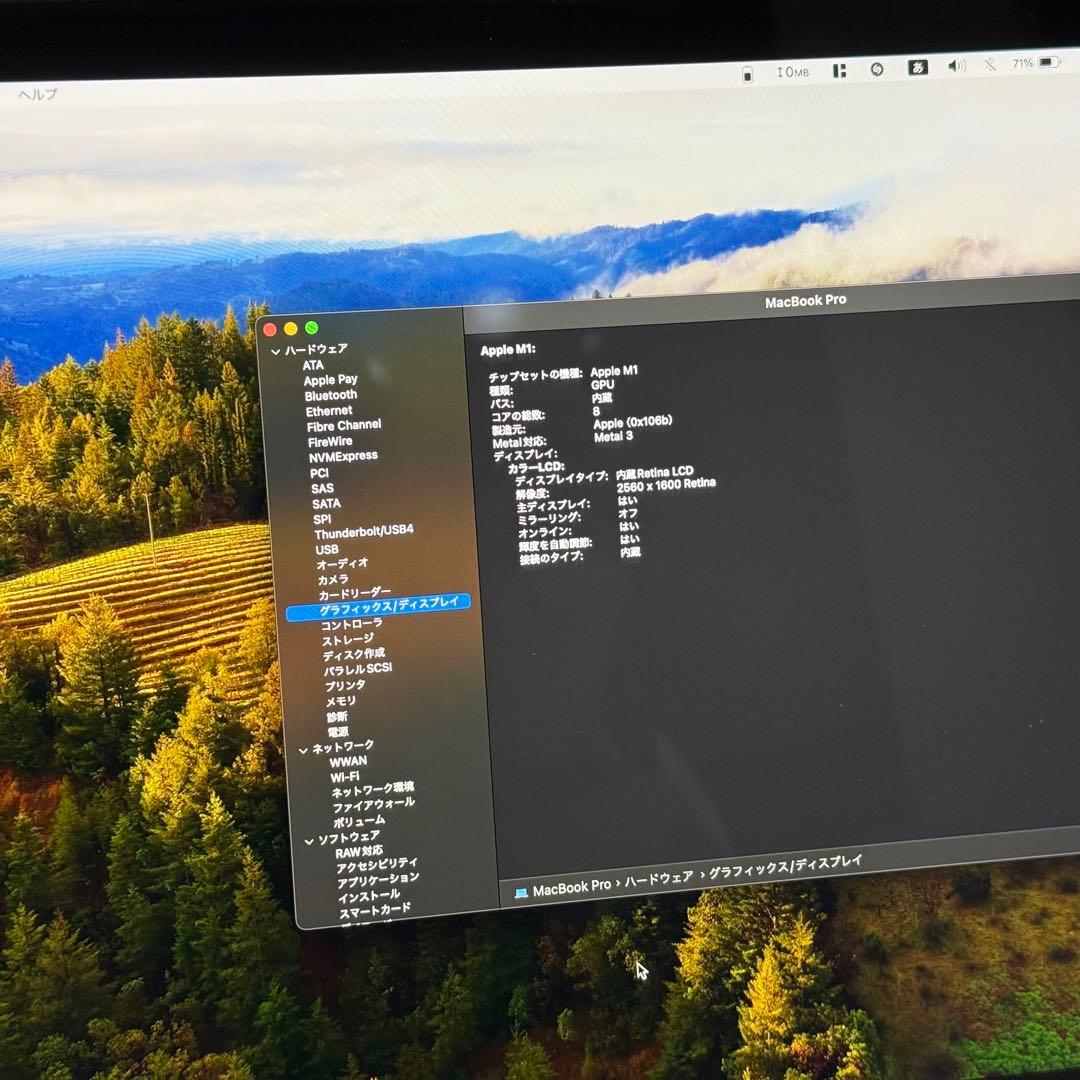Select Thunderbolt/USB4 in the sidebar
This screenshot has height=1080, width=1080.
[x=364, y=532]
